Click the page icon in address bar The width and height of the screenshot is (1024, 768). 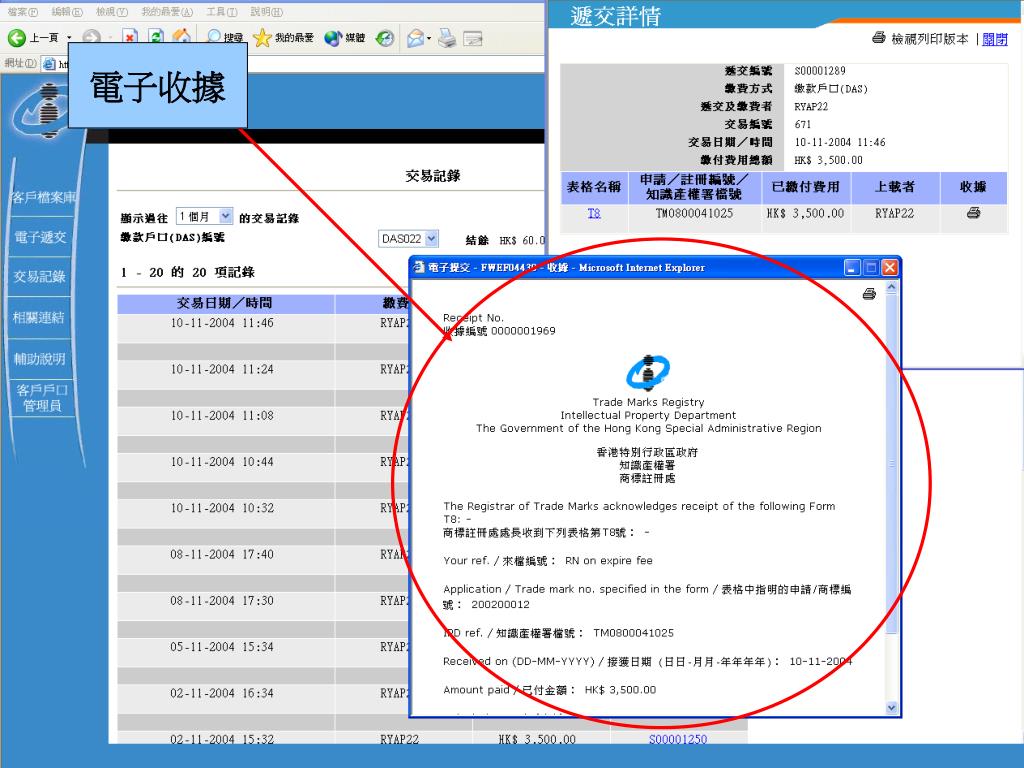tap(49, 63)
